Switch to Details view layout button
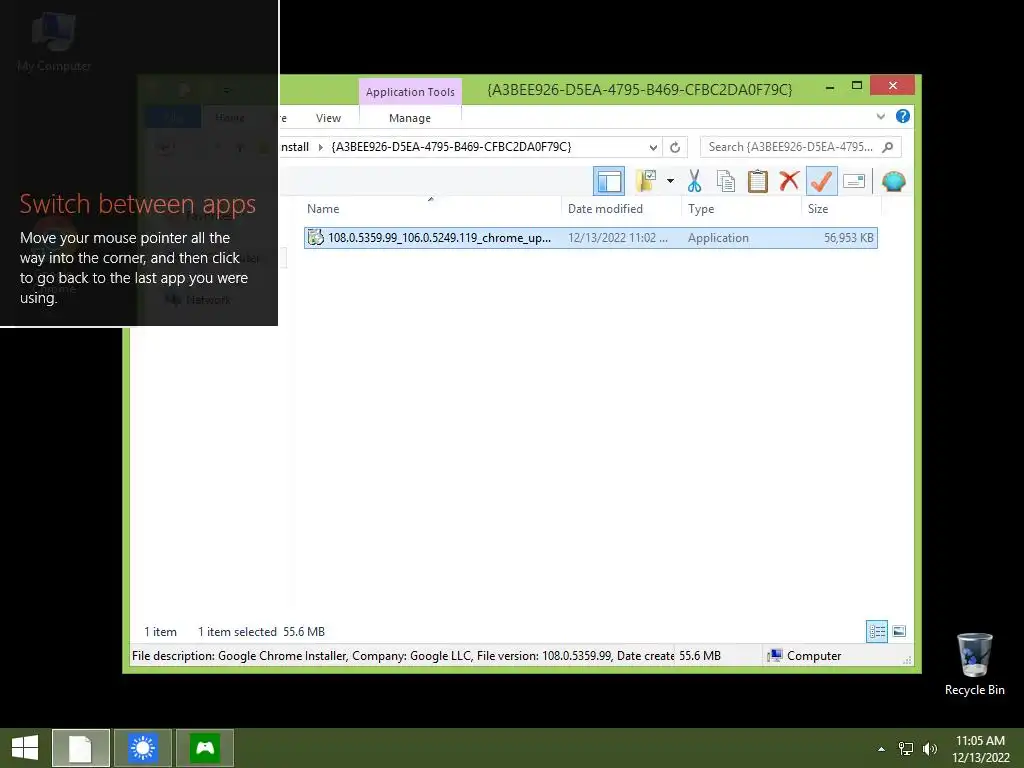Screen dimensions: 1024x768 876,631
